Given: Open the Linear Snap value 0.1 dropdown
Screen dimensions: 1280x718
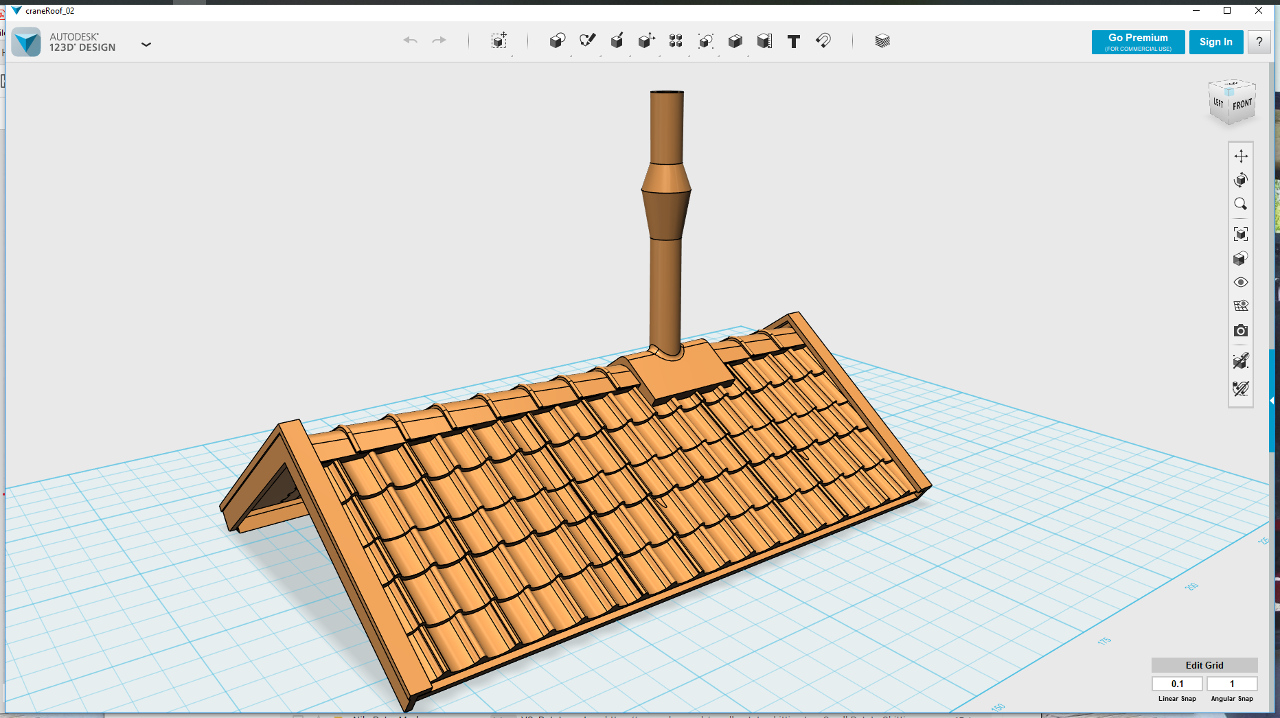Looking at the screenshot, I should point(1177,684).
